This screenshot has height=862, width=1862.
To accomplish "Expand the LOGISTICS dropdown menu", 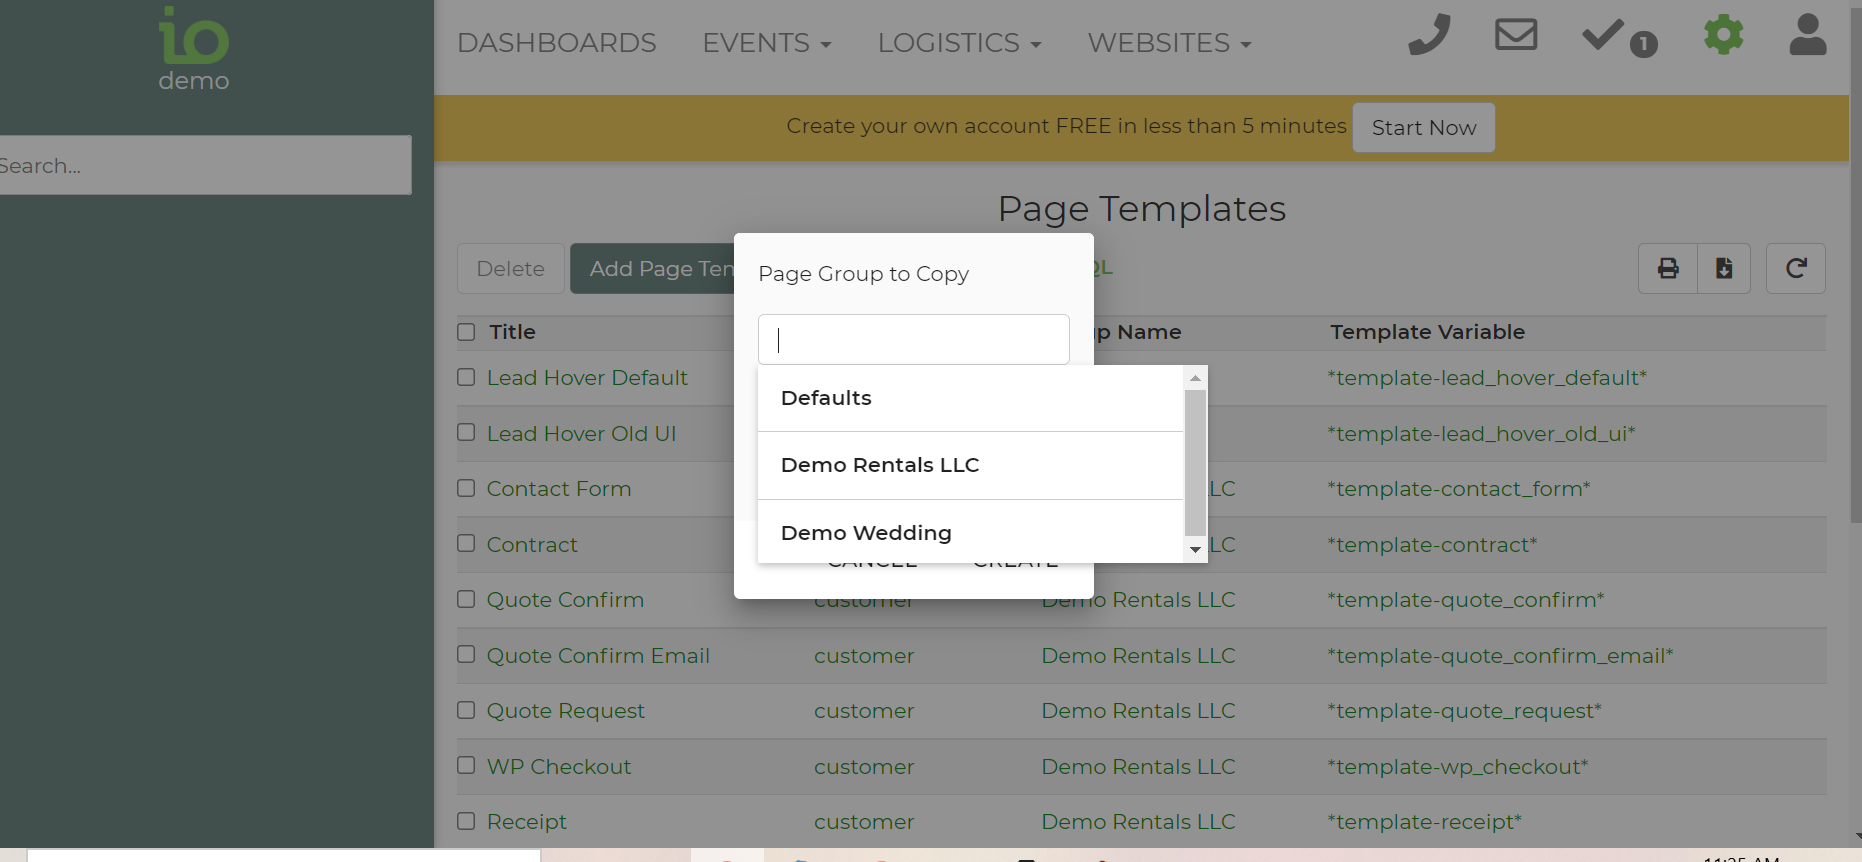I will coord(959,43).
